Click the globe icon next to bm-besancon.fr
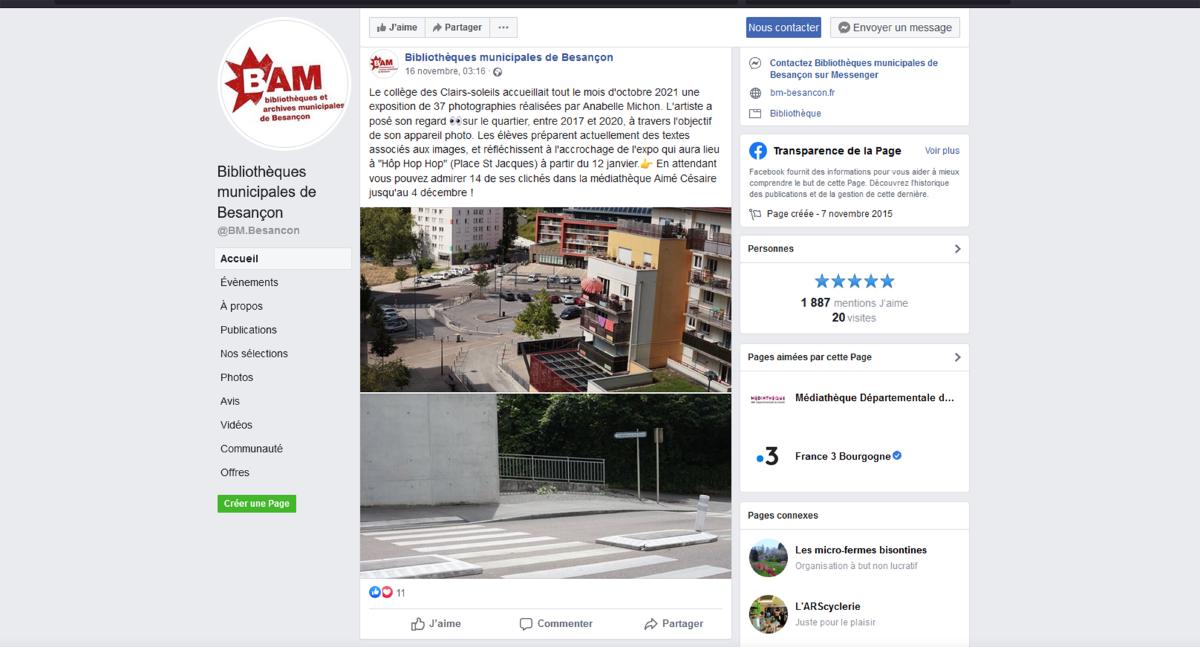The image size is (1200, 647). (756, 93)
